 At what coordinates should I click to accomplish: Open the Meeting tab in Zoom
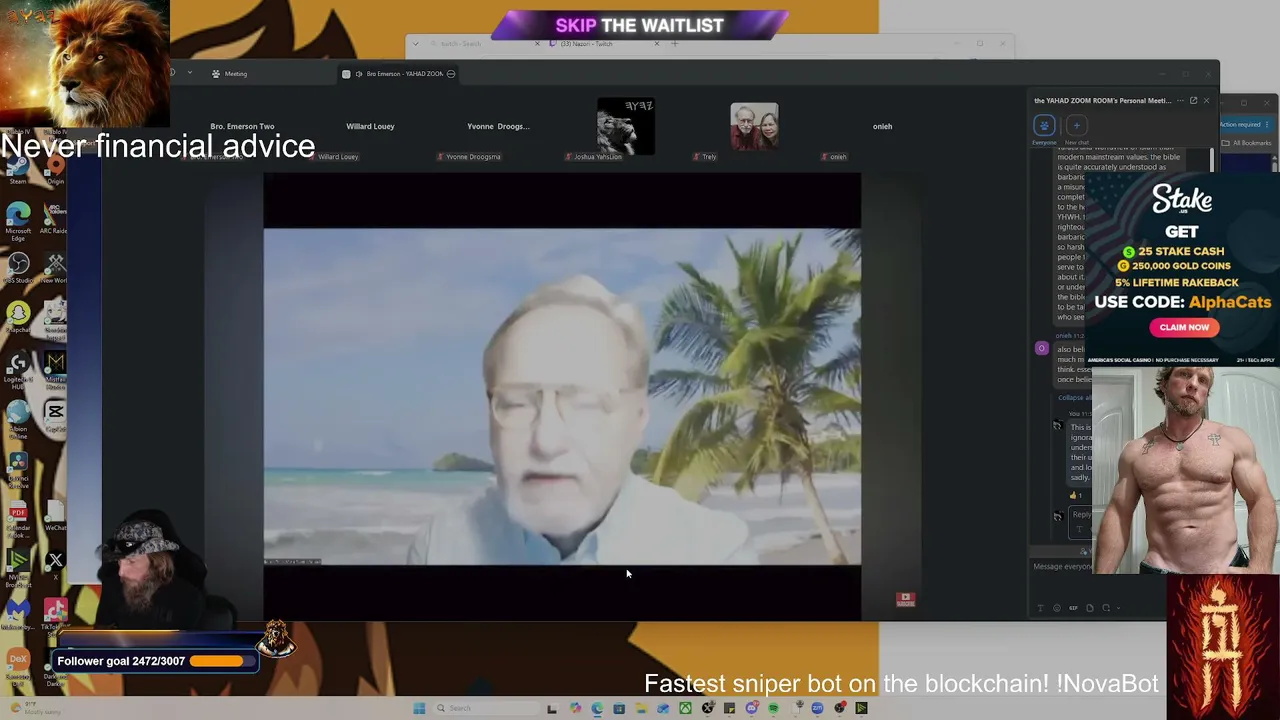[x=230, y=73]
